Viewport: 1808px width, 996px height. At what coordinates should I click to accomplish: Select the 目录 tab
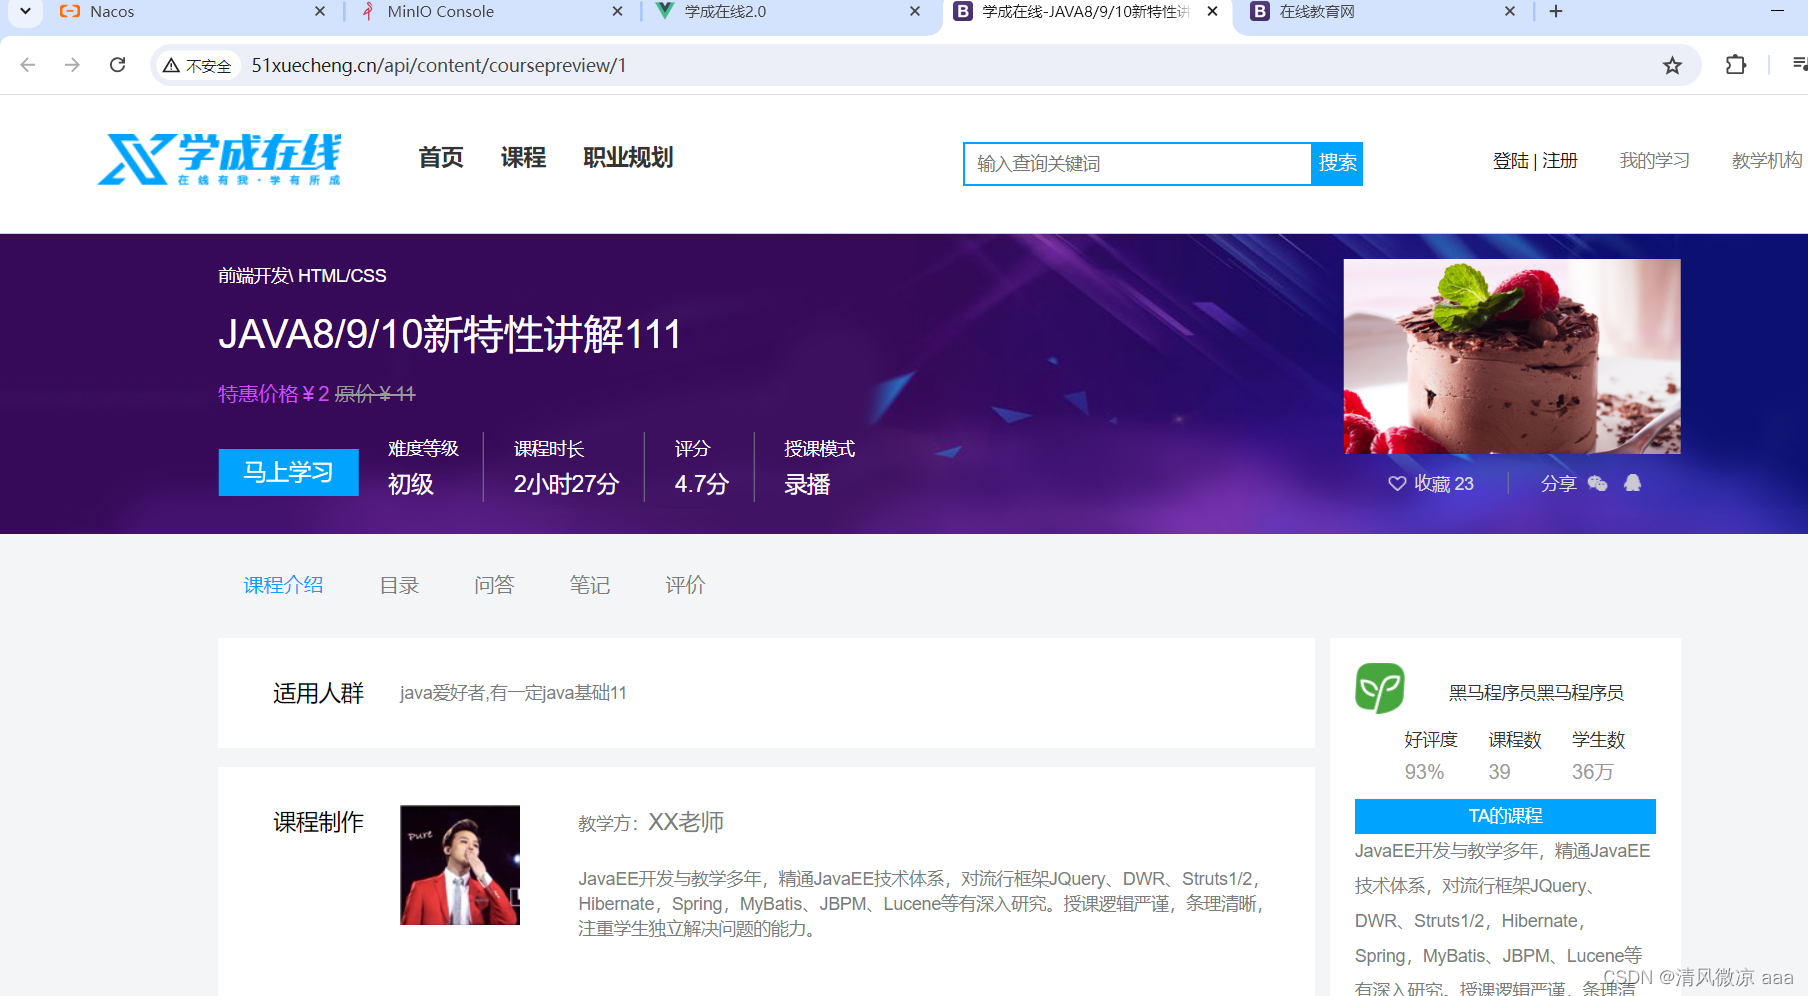[399, 586]
